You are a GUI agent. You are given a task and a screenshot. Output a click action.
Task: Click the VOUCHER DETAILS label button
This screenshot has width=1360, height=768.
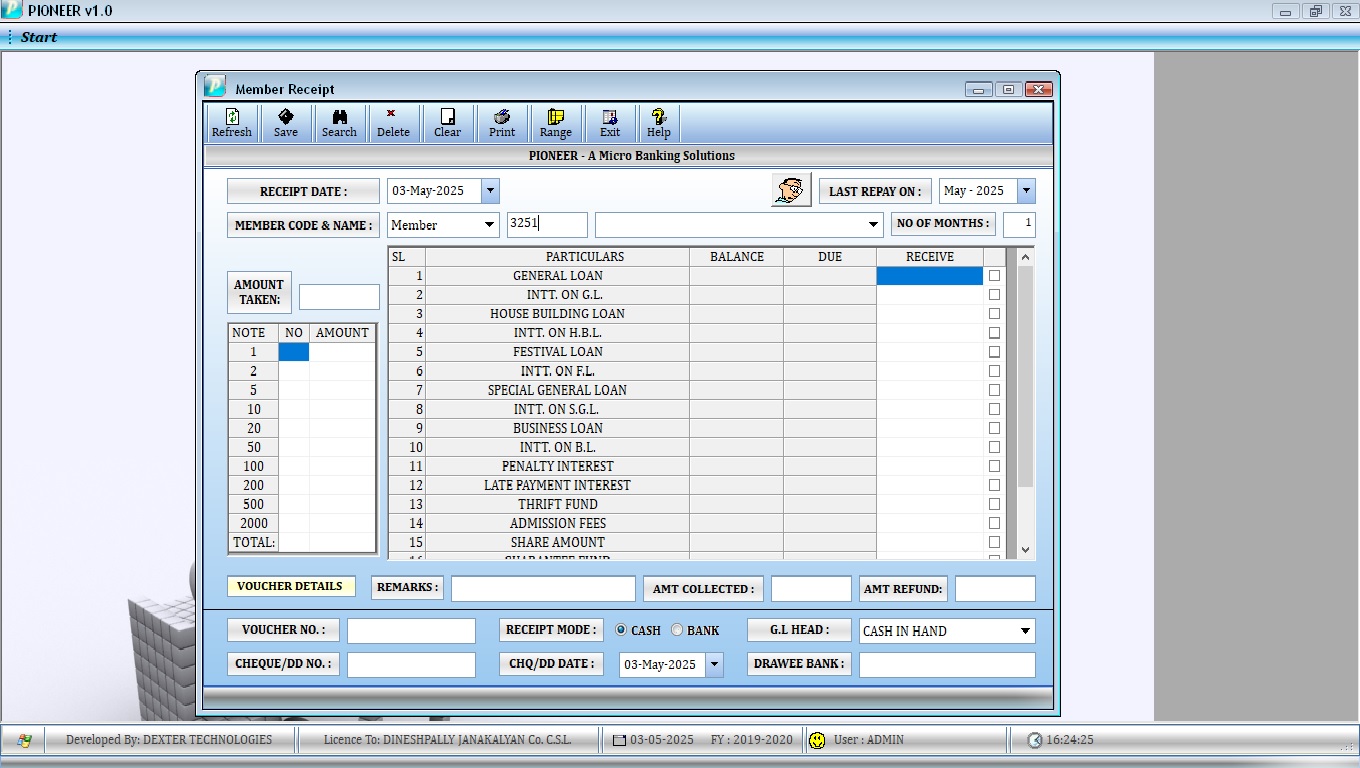point(290,587)
